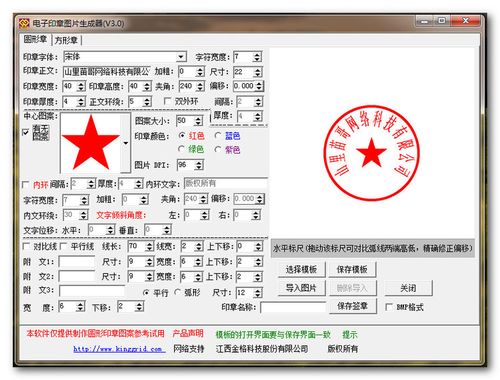
Task: Tick the 平行线 checkbox
Action: coord(63,246)
